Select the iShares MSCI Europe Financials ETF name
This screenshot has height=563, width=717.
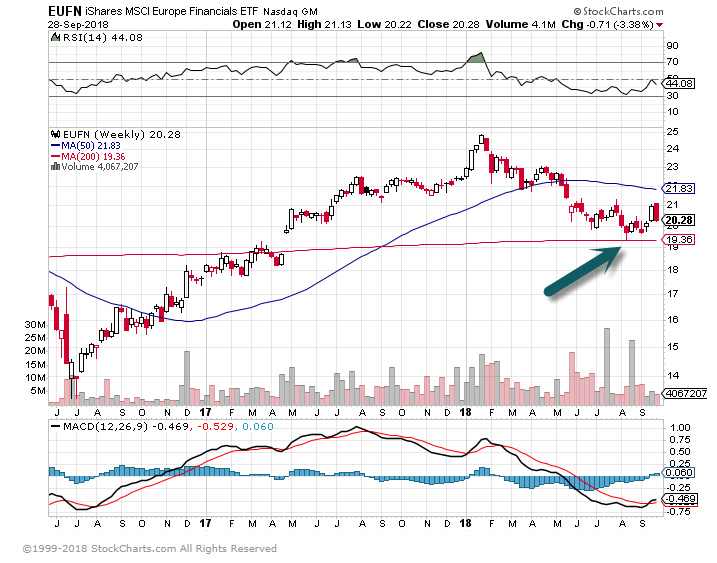tap(171, 11)
